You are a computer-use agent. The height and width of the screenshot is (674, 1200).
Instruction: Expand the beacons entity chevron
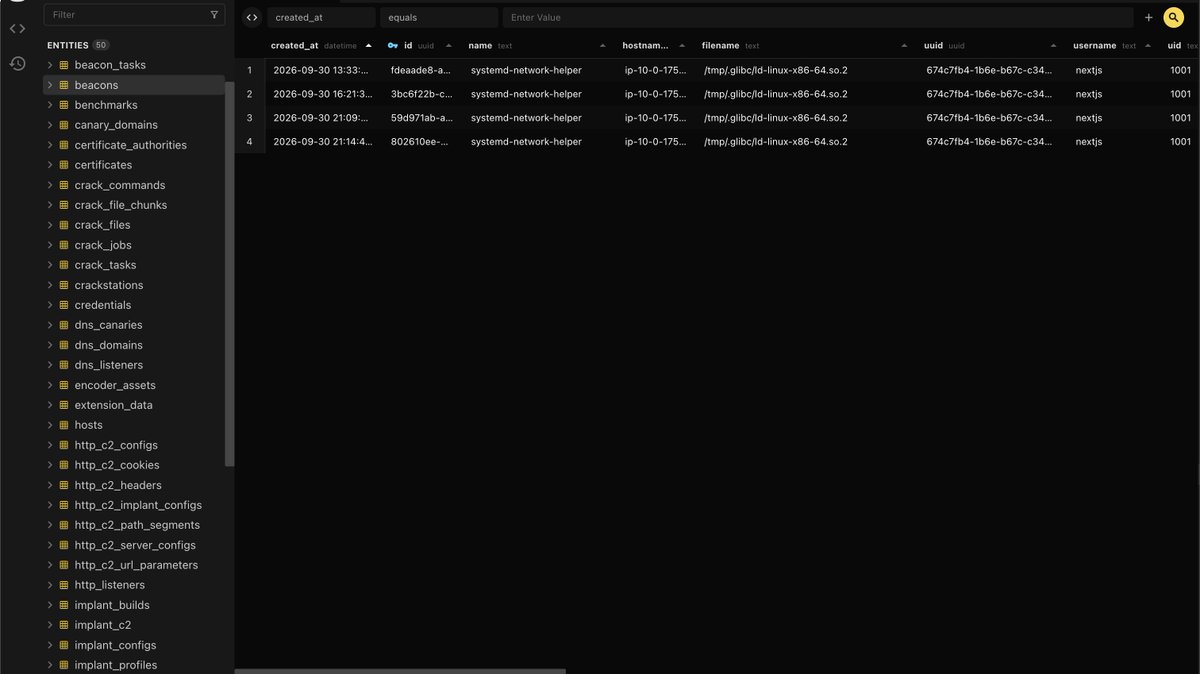[50, 85]
